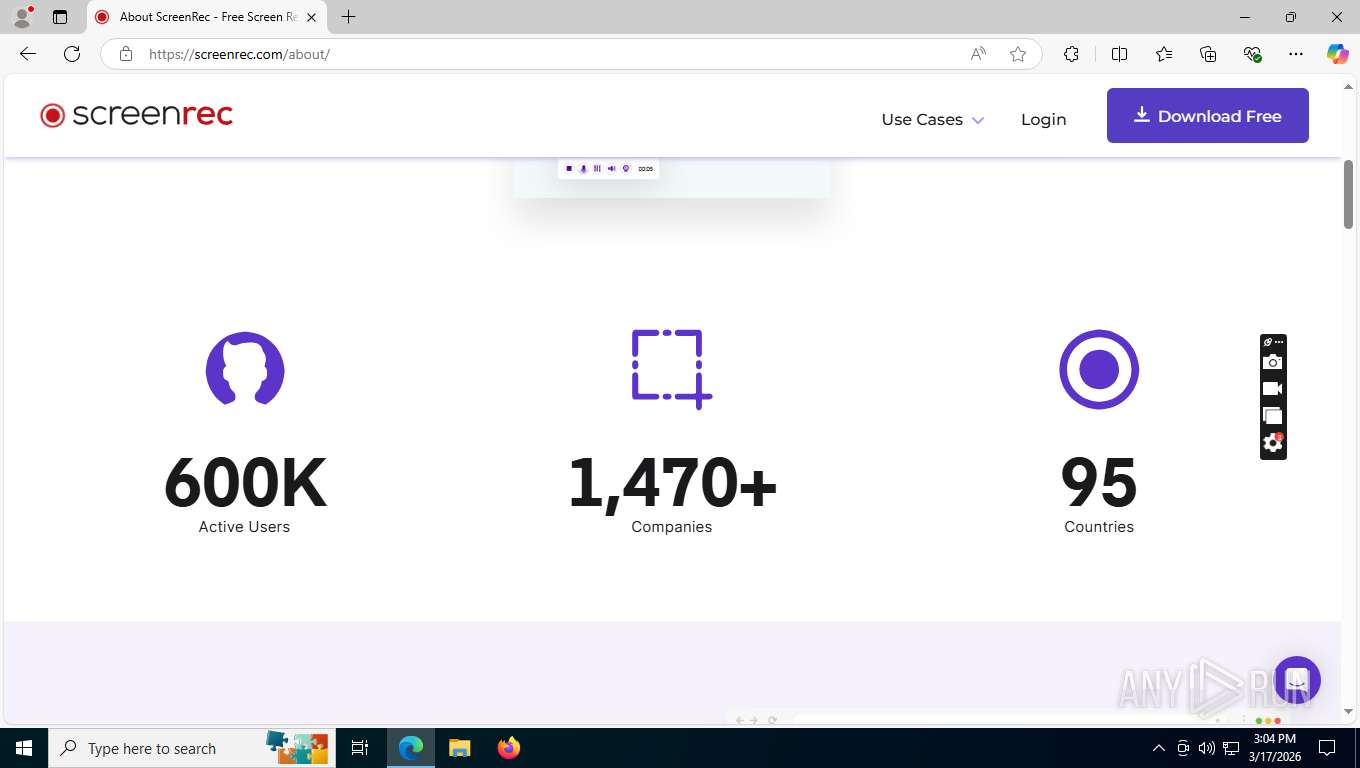Open File Explorer from taskbar
The image size is (1360, 768).
pos(459,748)
